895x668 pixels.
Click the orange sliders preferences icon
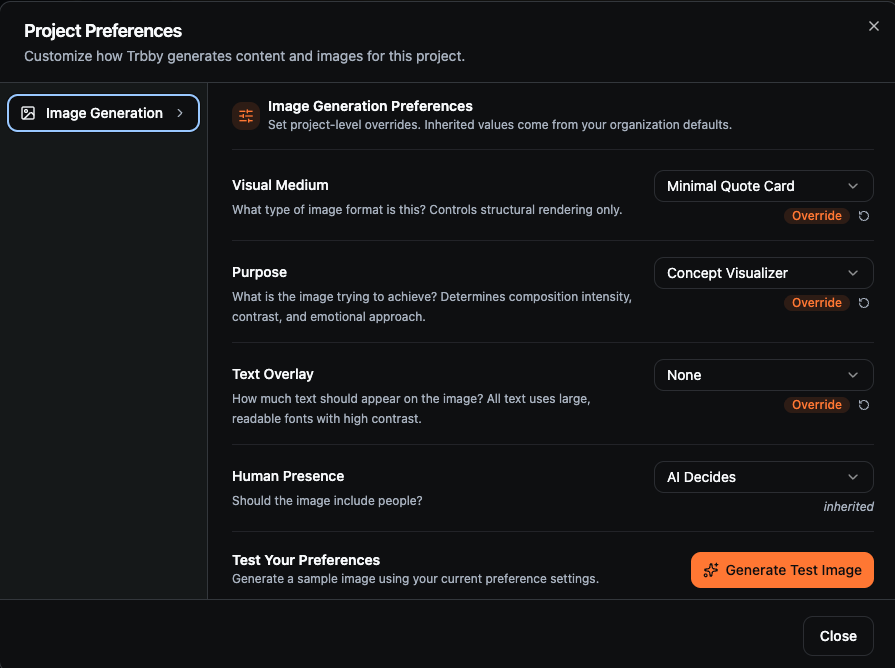tap(246, 116)
